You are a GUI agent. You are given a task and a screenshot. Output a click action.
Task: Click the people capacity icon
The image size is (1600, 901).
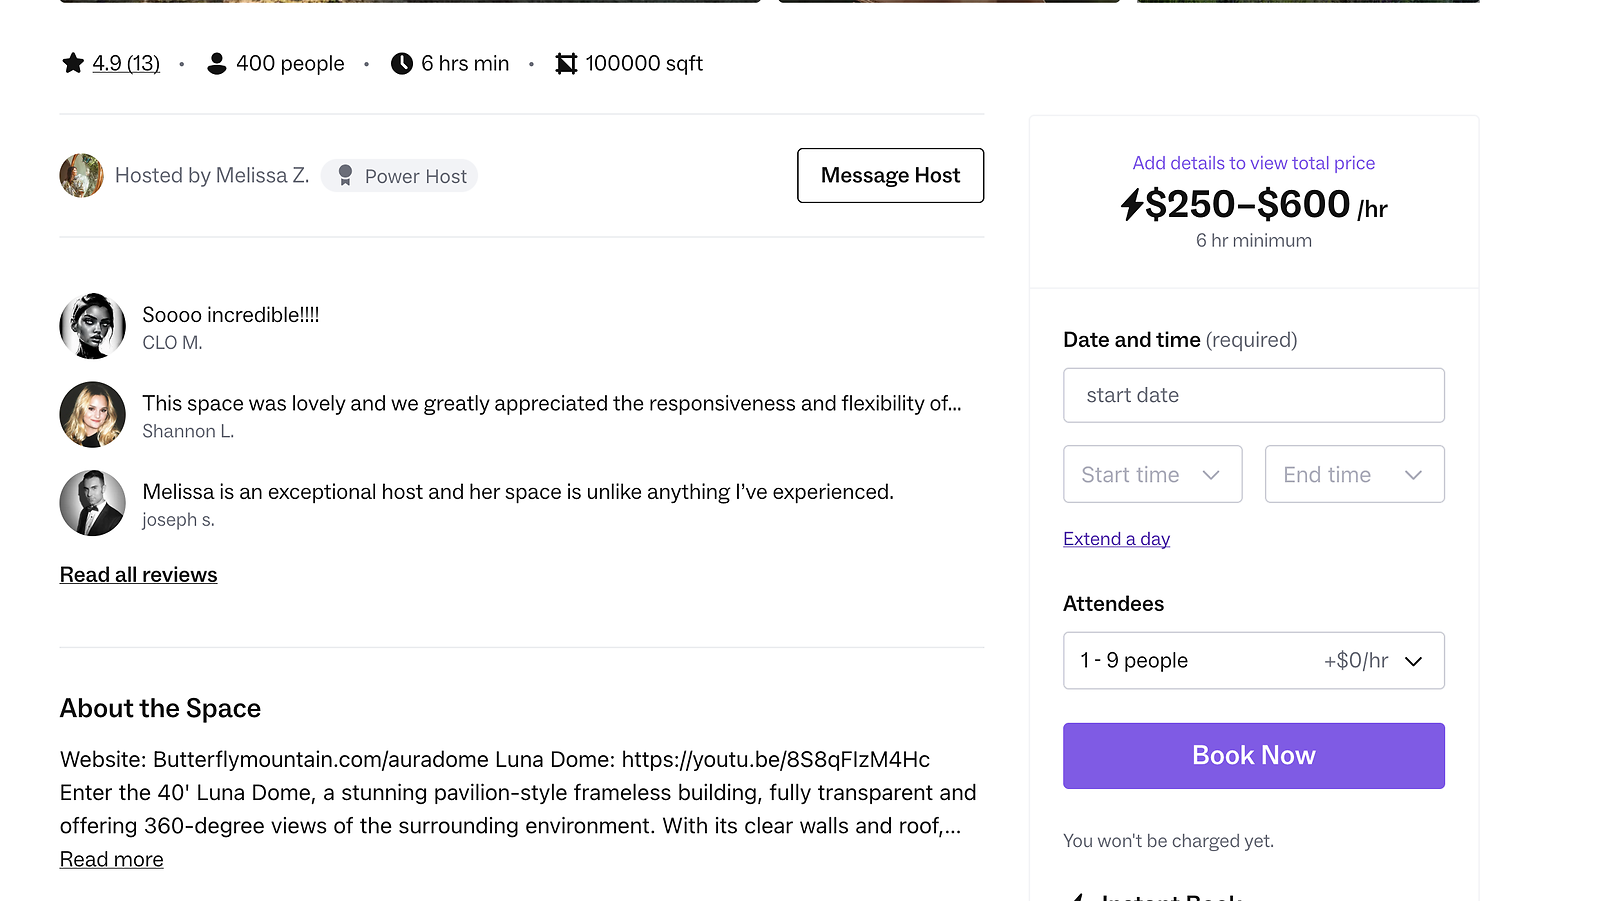coord(216,64)
